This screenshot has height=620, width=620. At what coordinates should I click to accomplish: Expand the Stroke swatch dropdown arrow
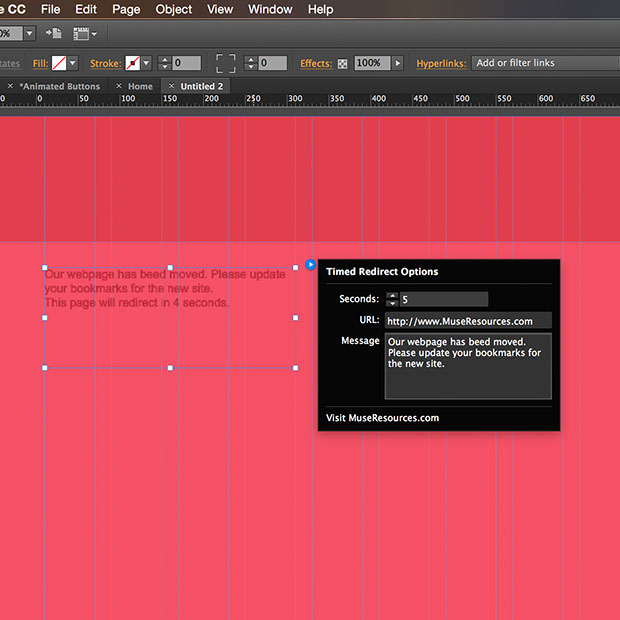(146, 63)
